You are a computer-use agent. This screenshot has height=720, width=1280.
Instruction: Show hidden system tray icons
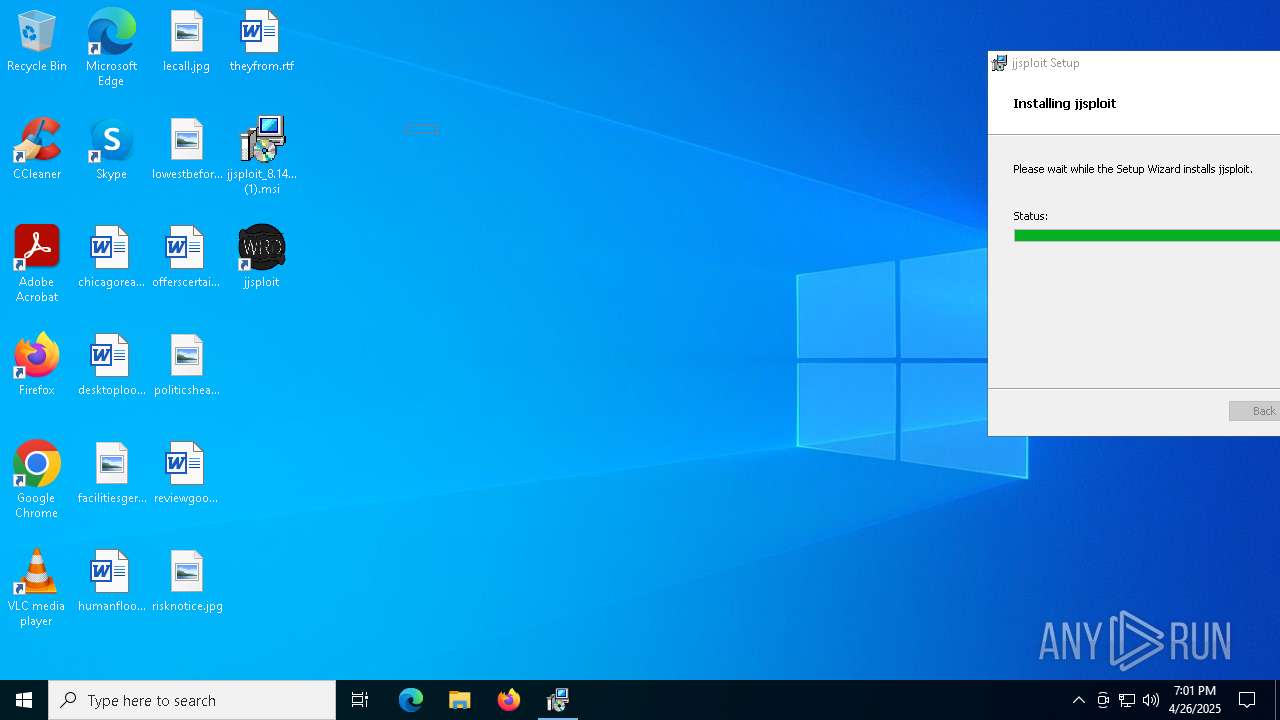(x=1078, y=700)
